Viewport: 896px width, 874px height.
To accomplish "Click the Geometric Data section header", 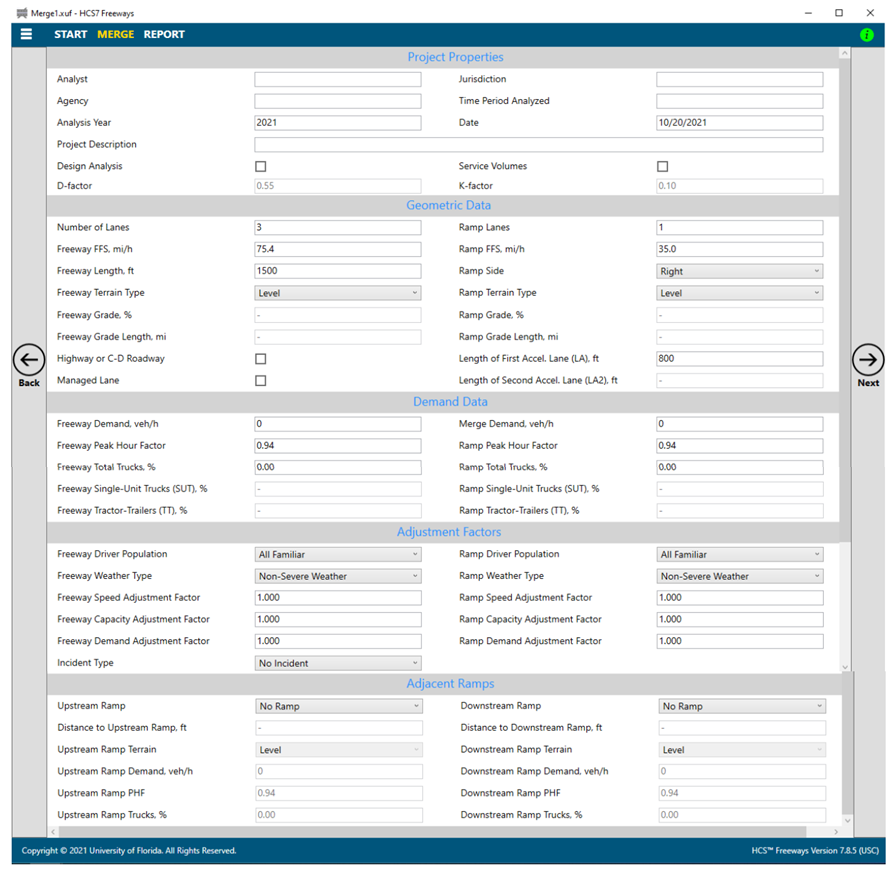I will click(x=449, y=205).
